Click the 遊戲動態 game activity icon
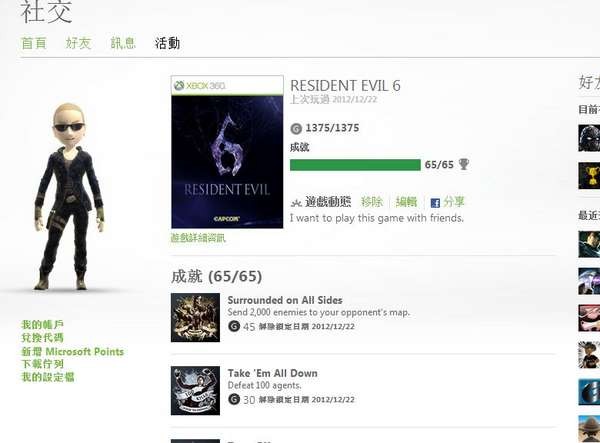The image size is (600, 443). pyautogui.click(x=296, y=203)
